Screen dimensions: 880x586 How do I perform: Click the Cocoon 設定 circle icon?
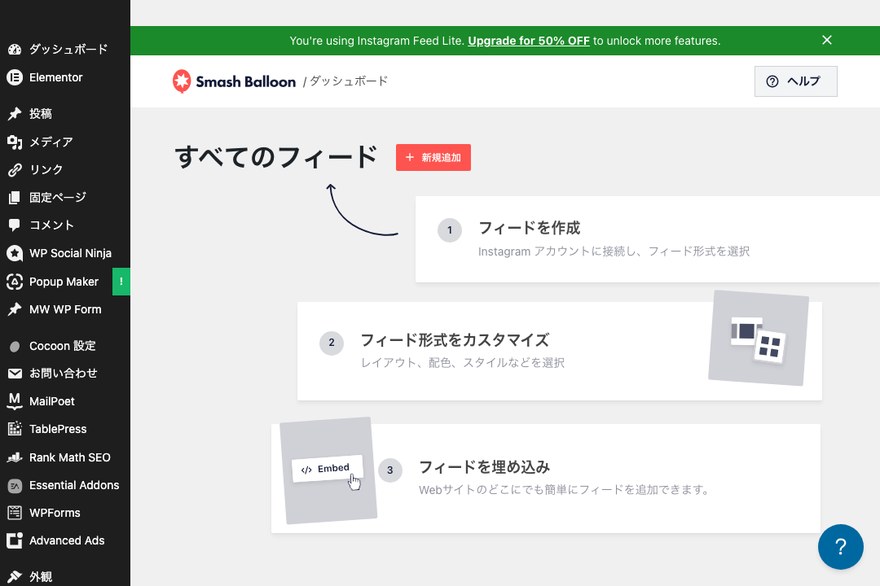tap(15, 346)
